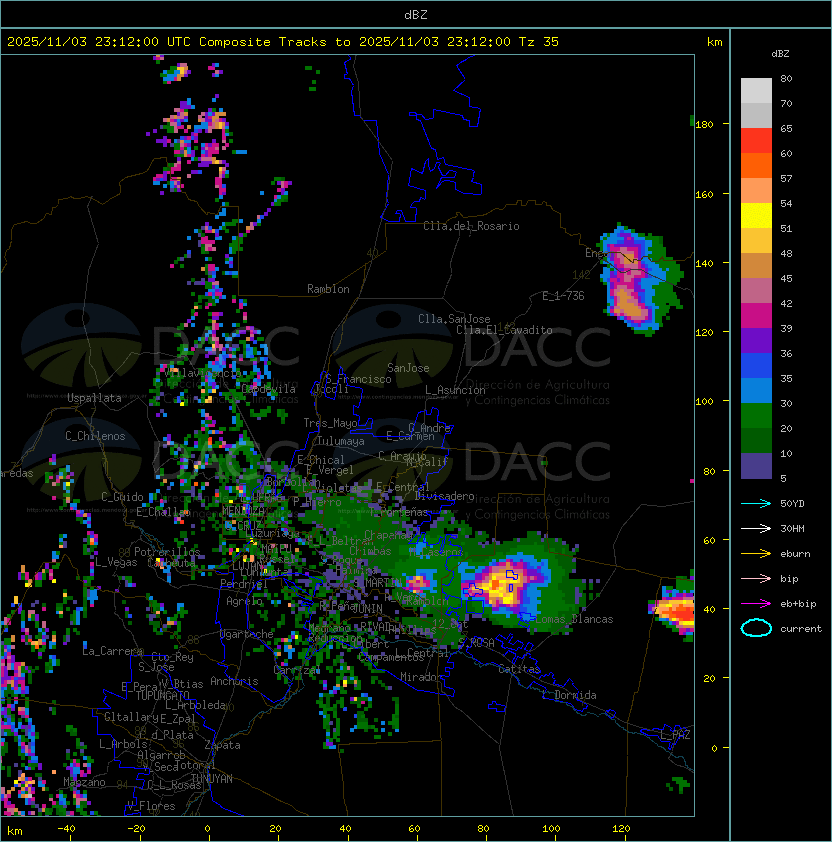Click the yellow eburn arrow symbol
The image size is (832, 842).
click(756, 554)
